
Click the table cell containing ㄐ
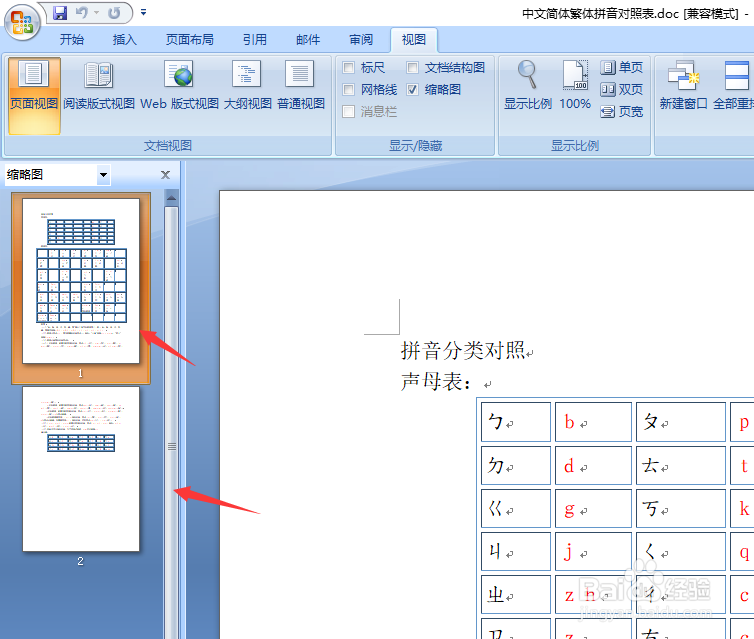click(x=515, y=551)
